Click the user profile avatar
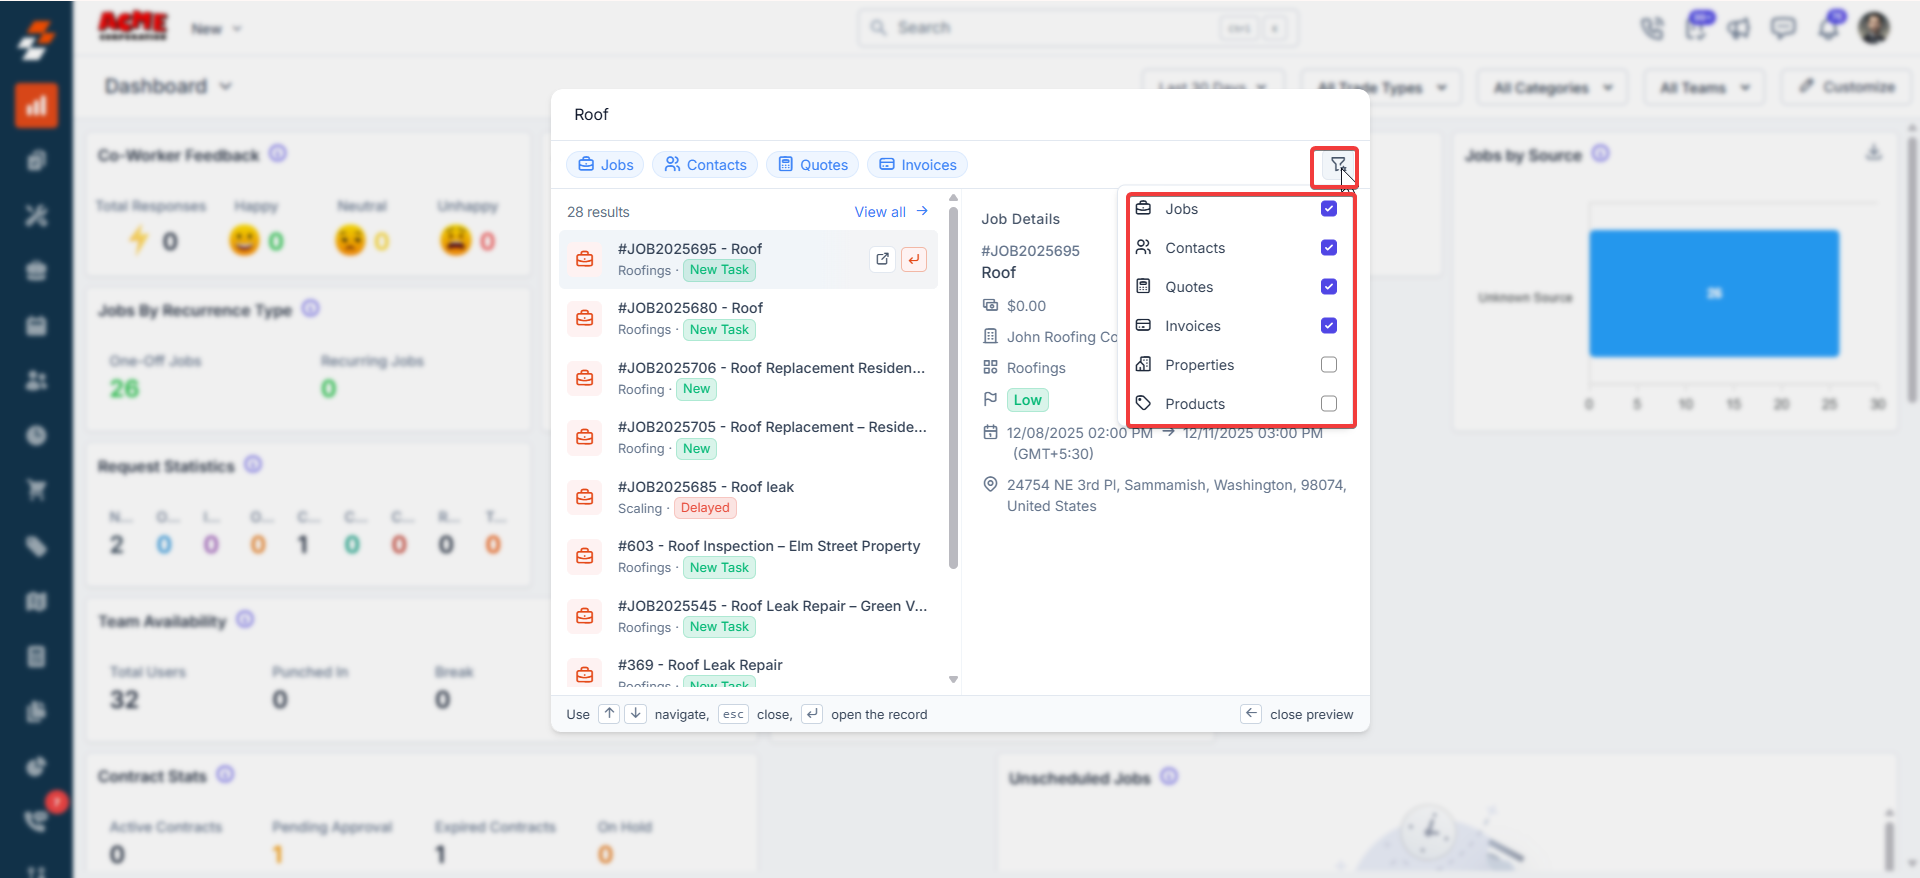Screen dimensions: 1920x878 click(x=1874, y=28)
